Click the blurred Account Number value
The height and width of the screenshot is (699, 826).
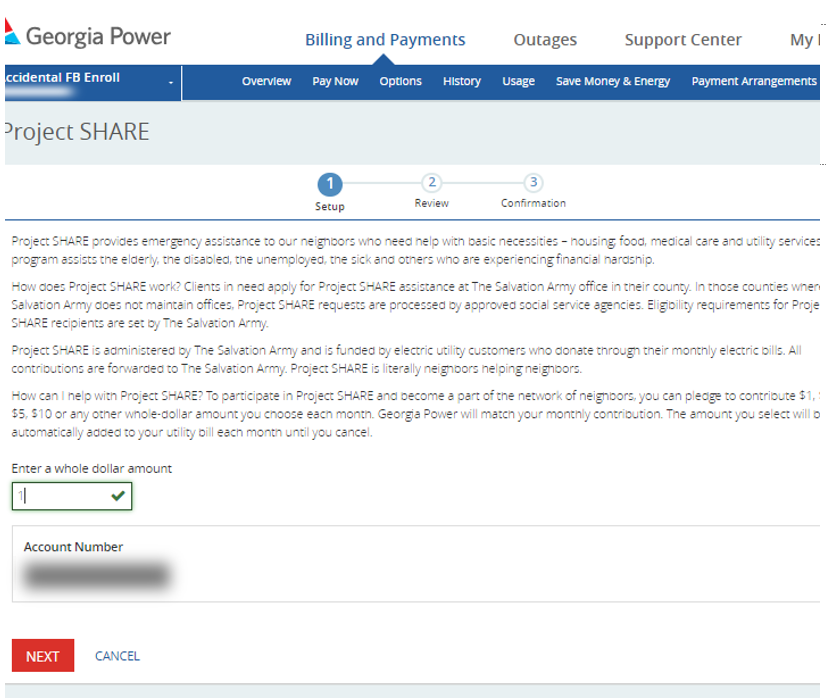[x=96, y=575]
